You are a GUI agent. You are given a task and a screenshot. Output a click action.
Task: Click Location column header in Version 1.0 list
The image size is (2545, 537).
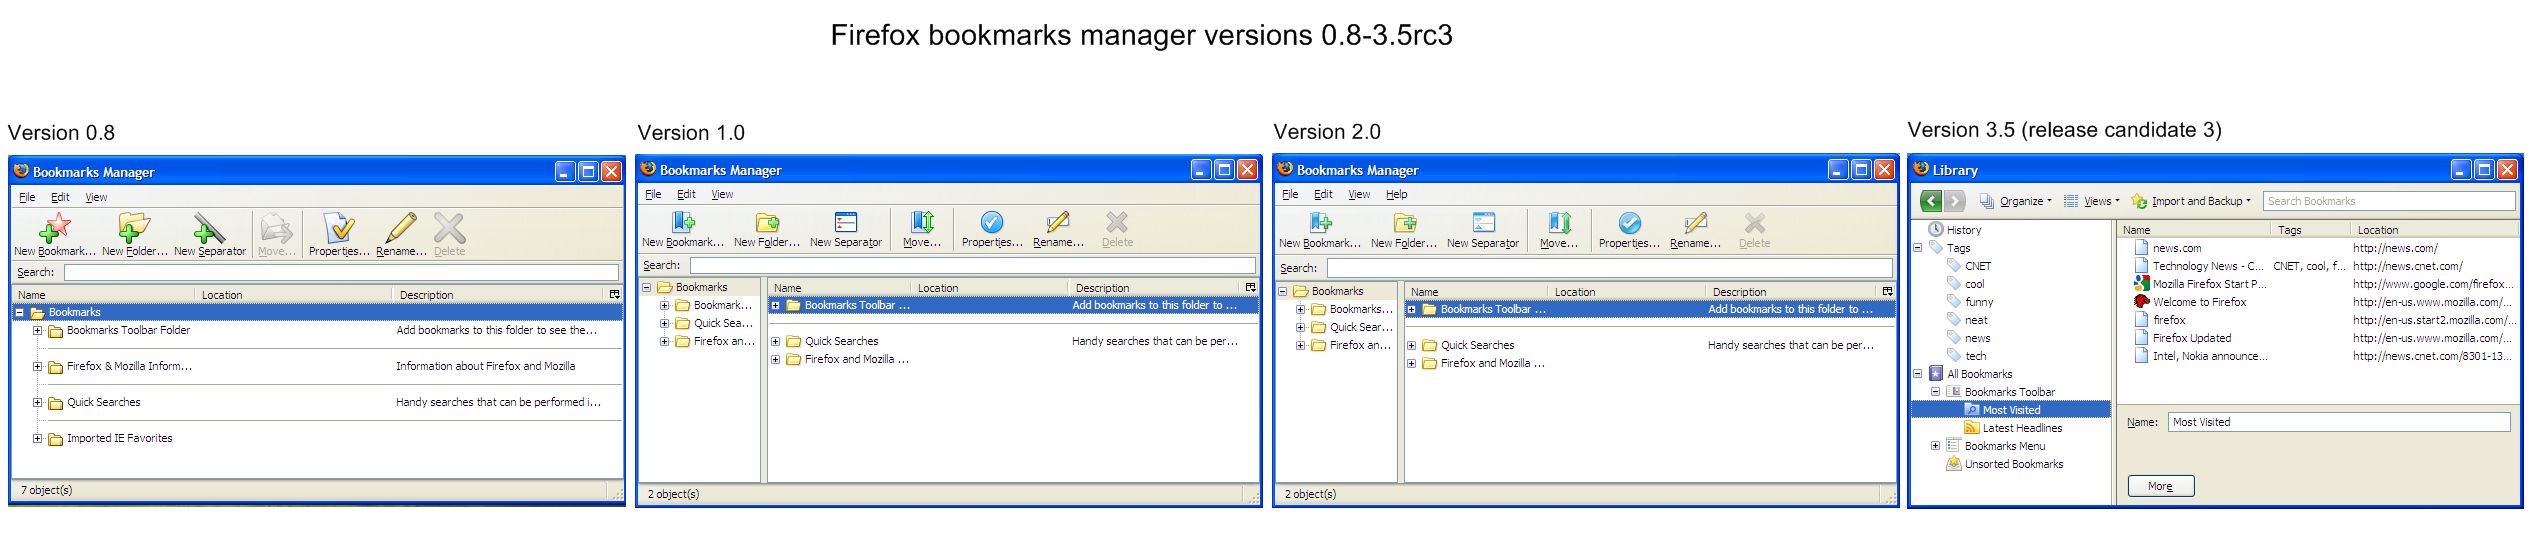pyautogui.click(x=989, y=287)
